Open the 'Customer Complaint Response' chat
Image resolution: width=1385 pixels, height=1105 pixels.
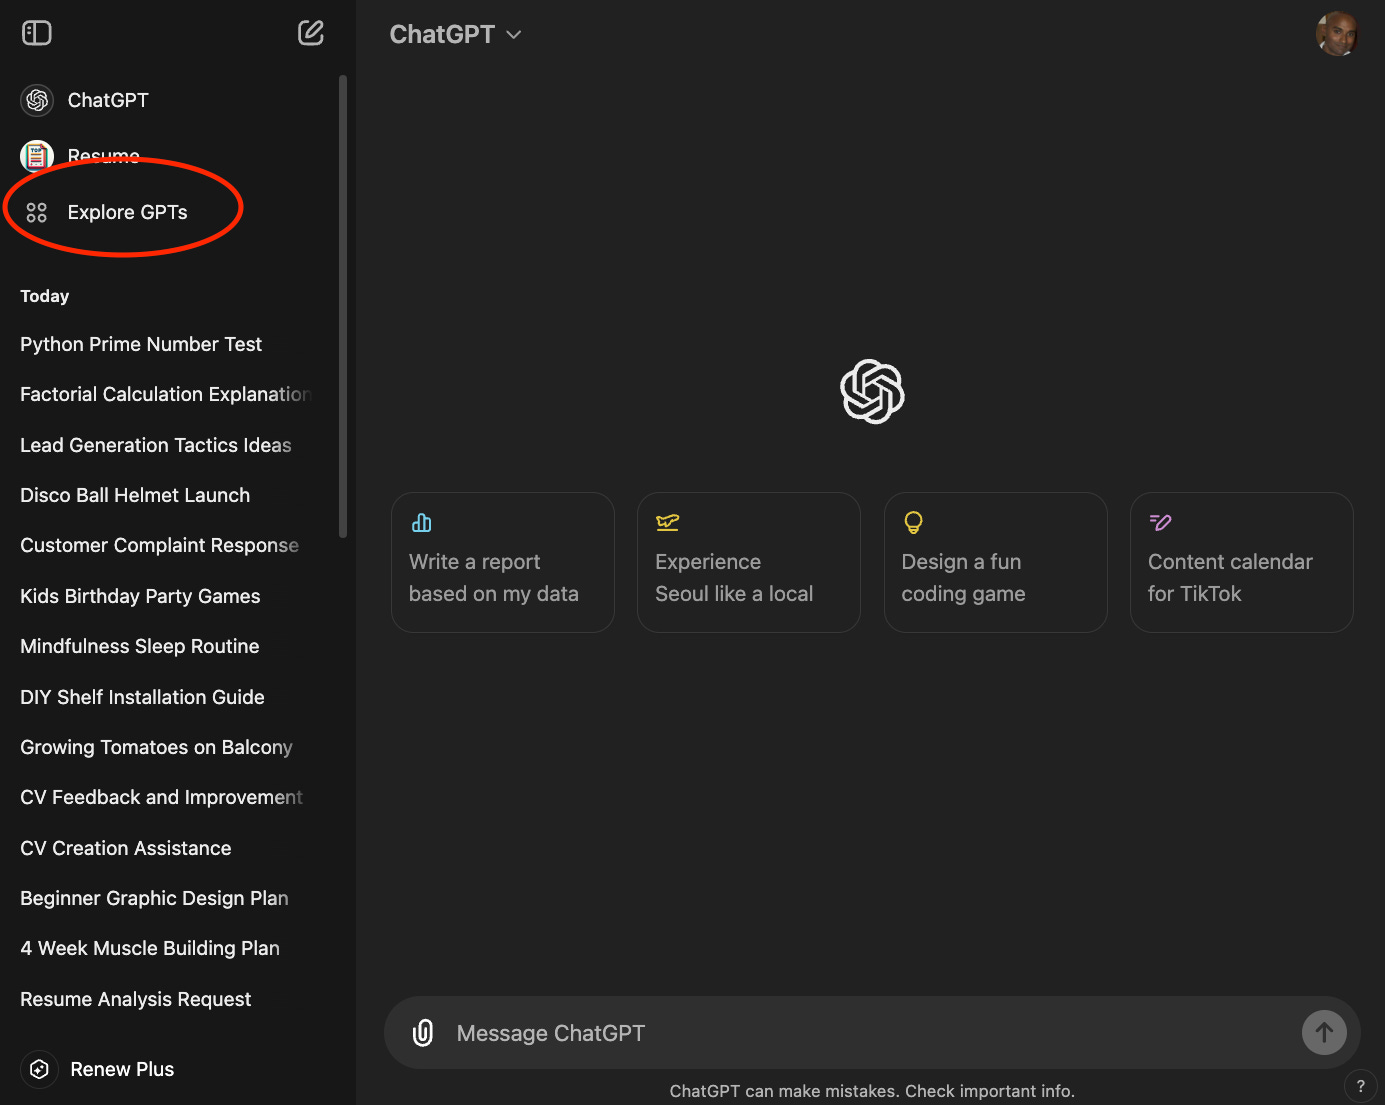coord(160,545)
